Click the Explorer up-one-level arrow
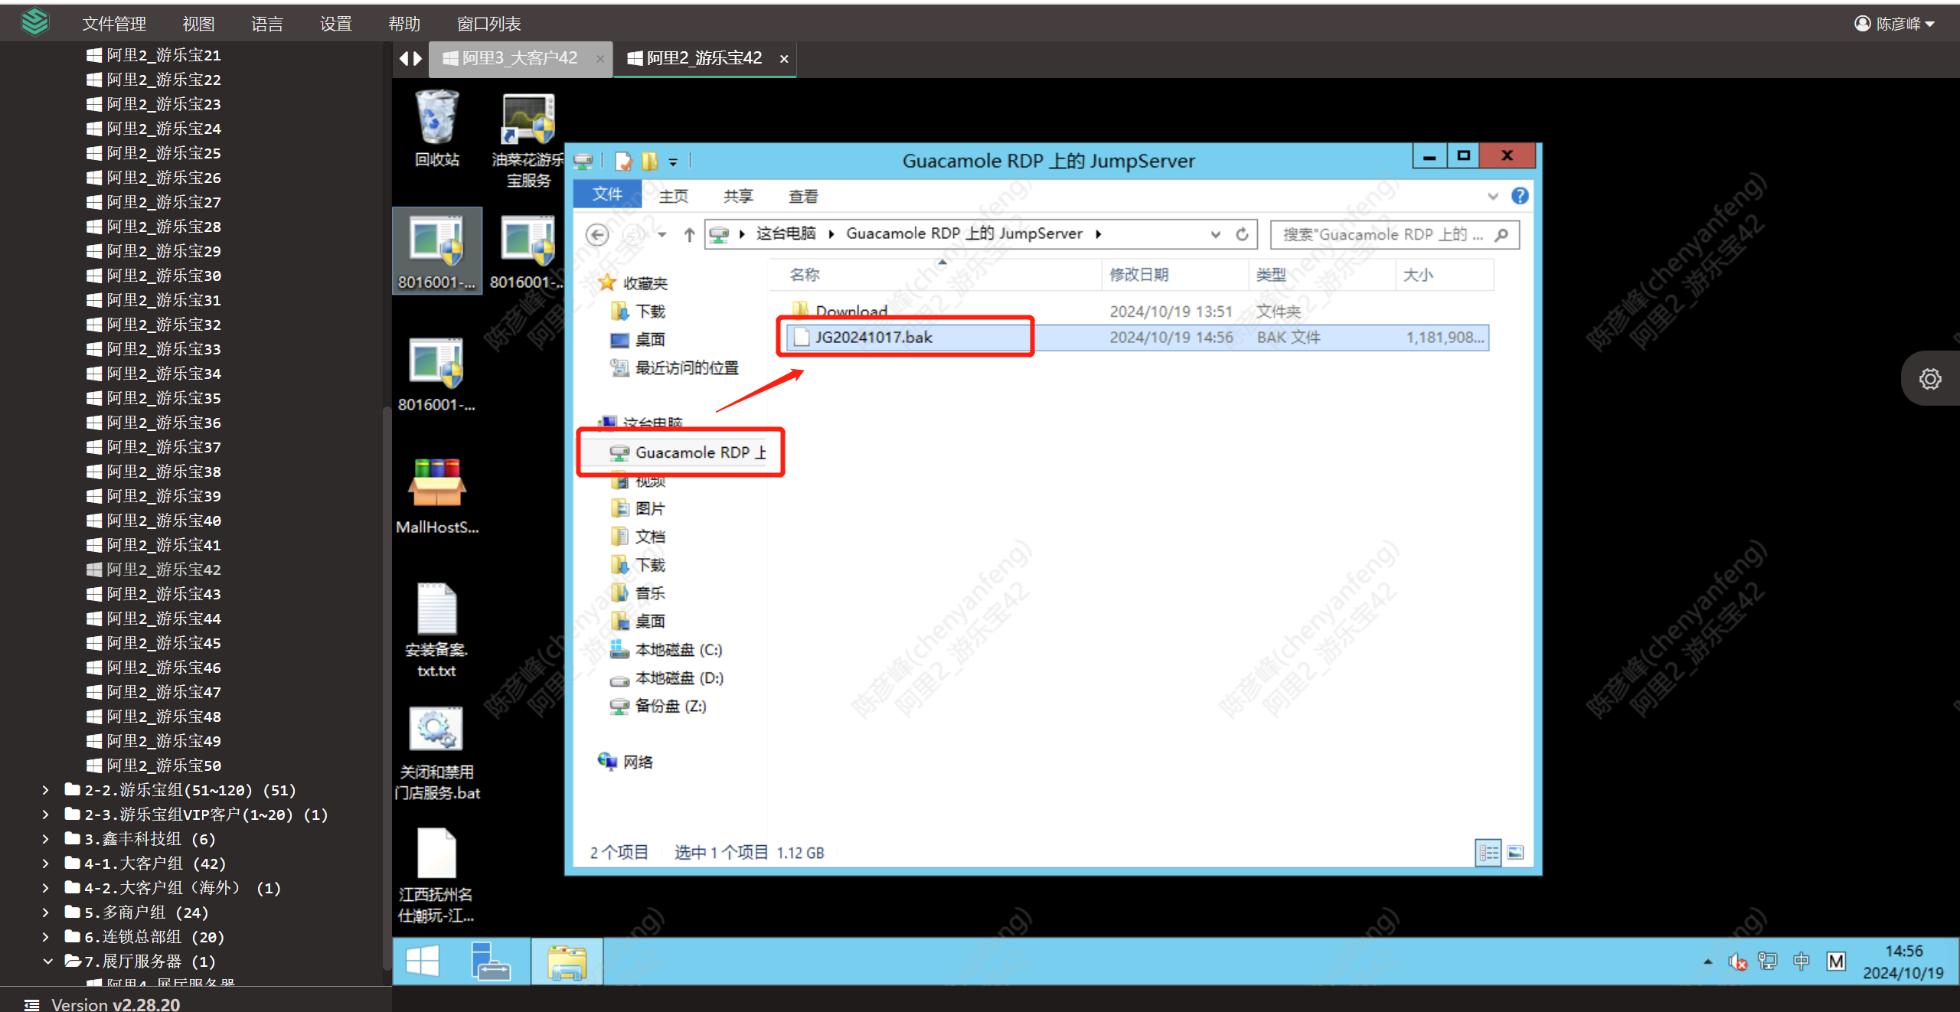 689,234
